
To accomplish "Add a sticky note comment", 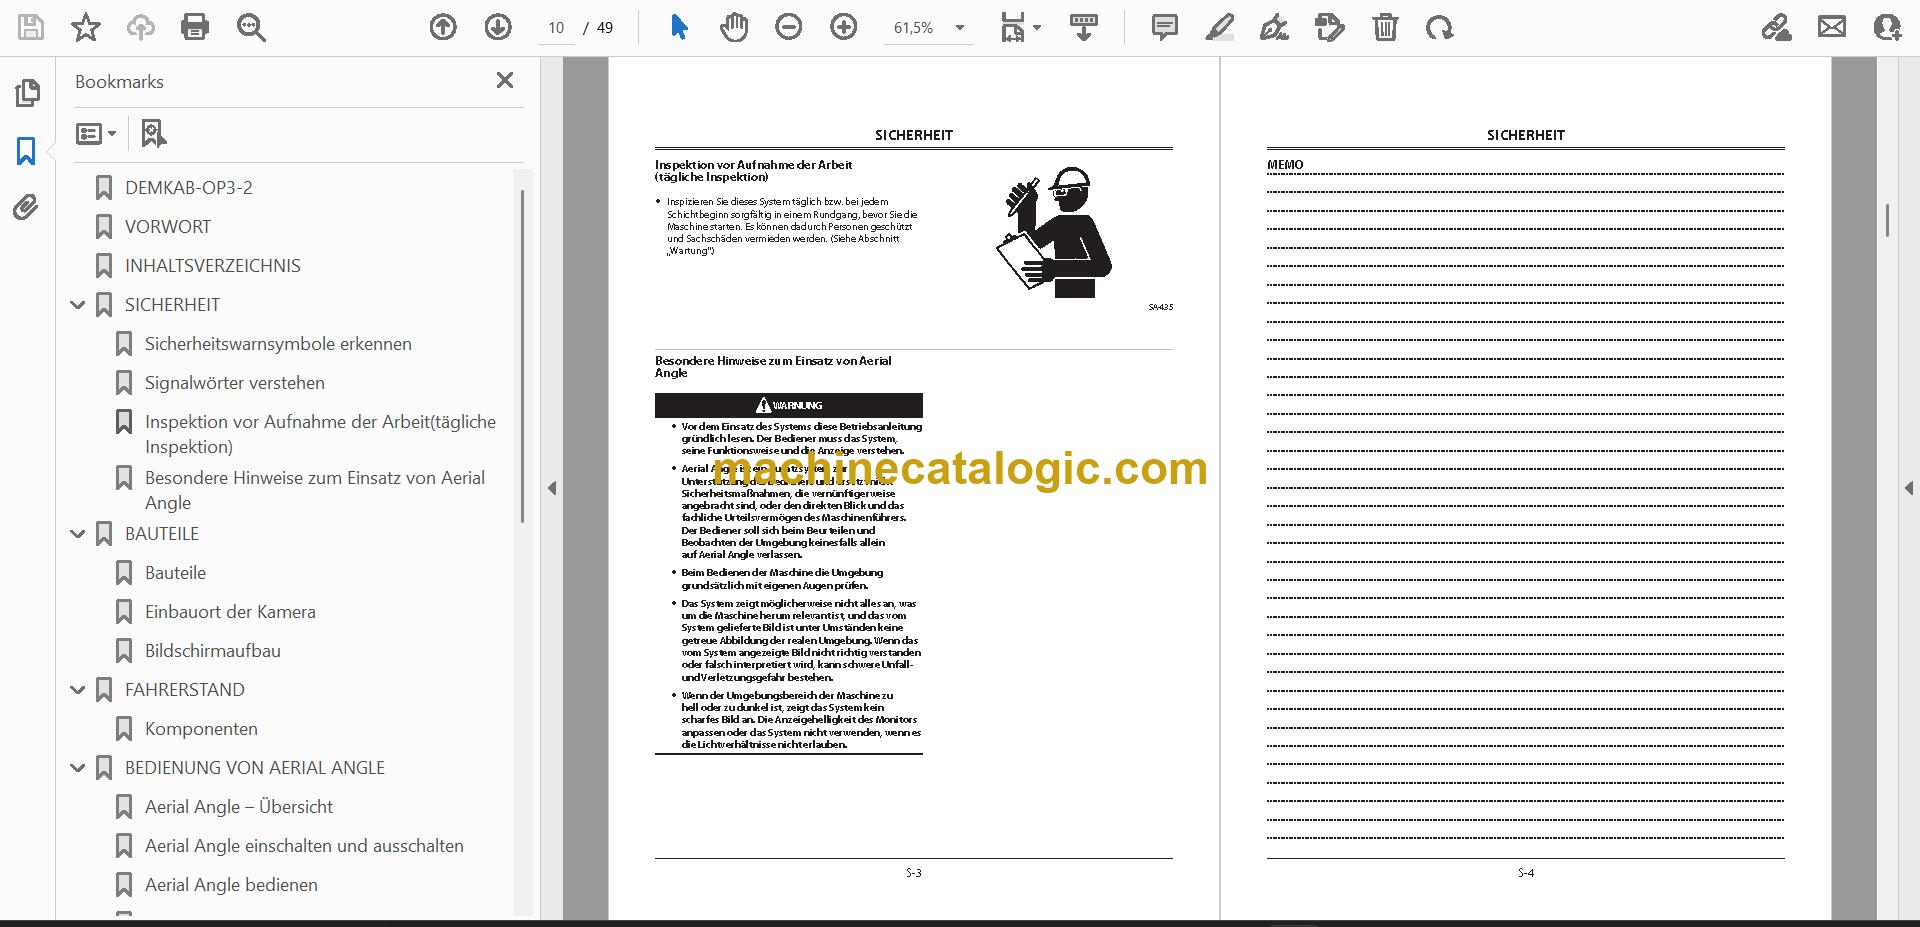I will 1165,28.
